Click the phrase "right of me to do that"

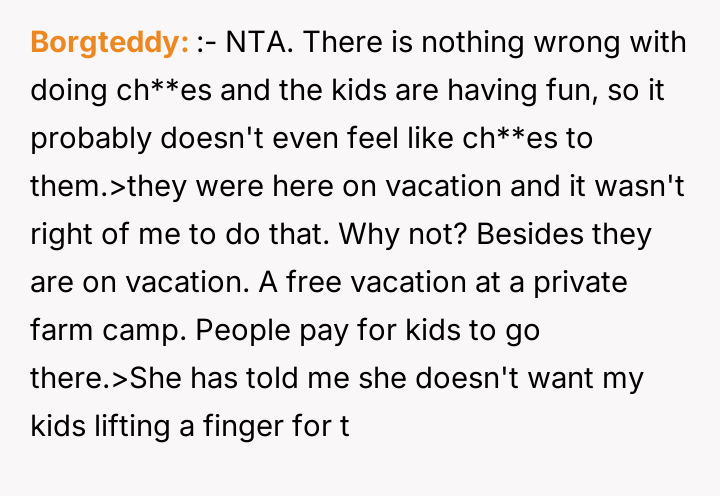(166, 235)
